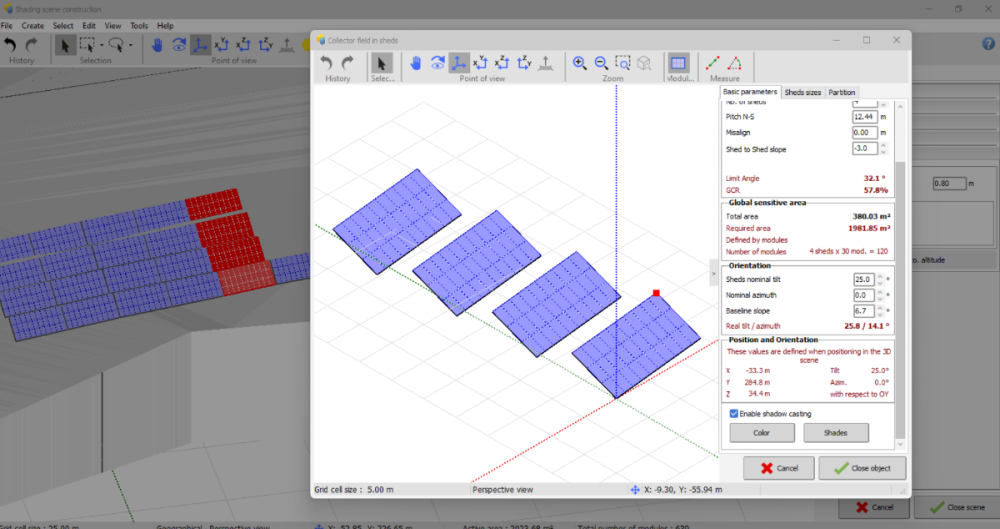Switch to the Partition tab

842,92
